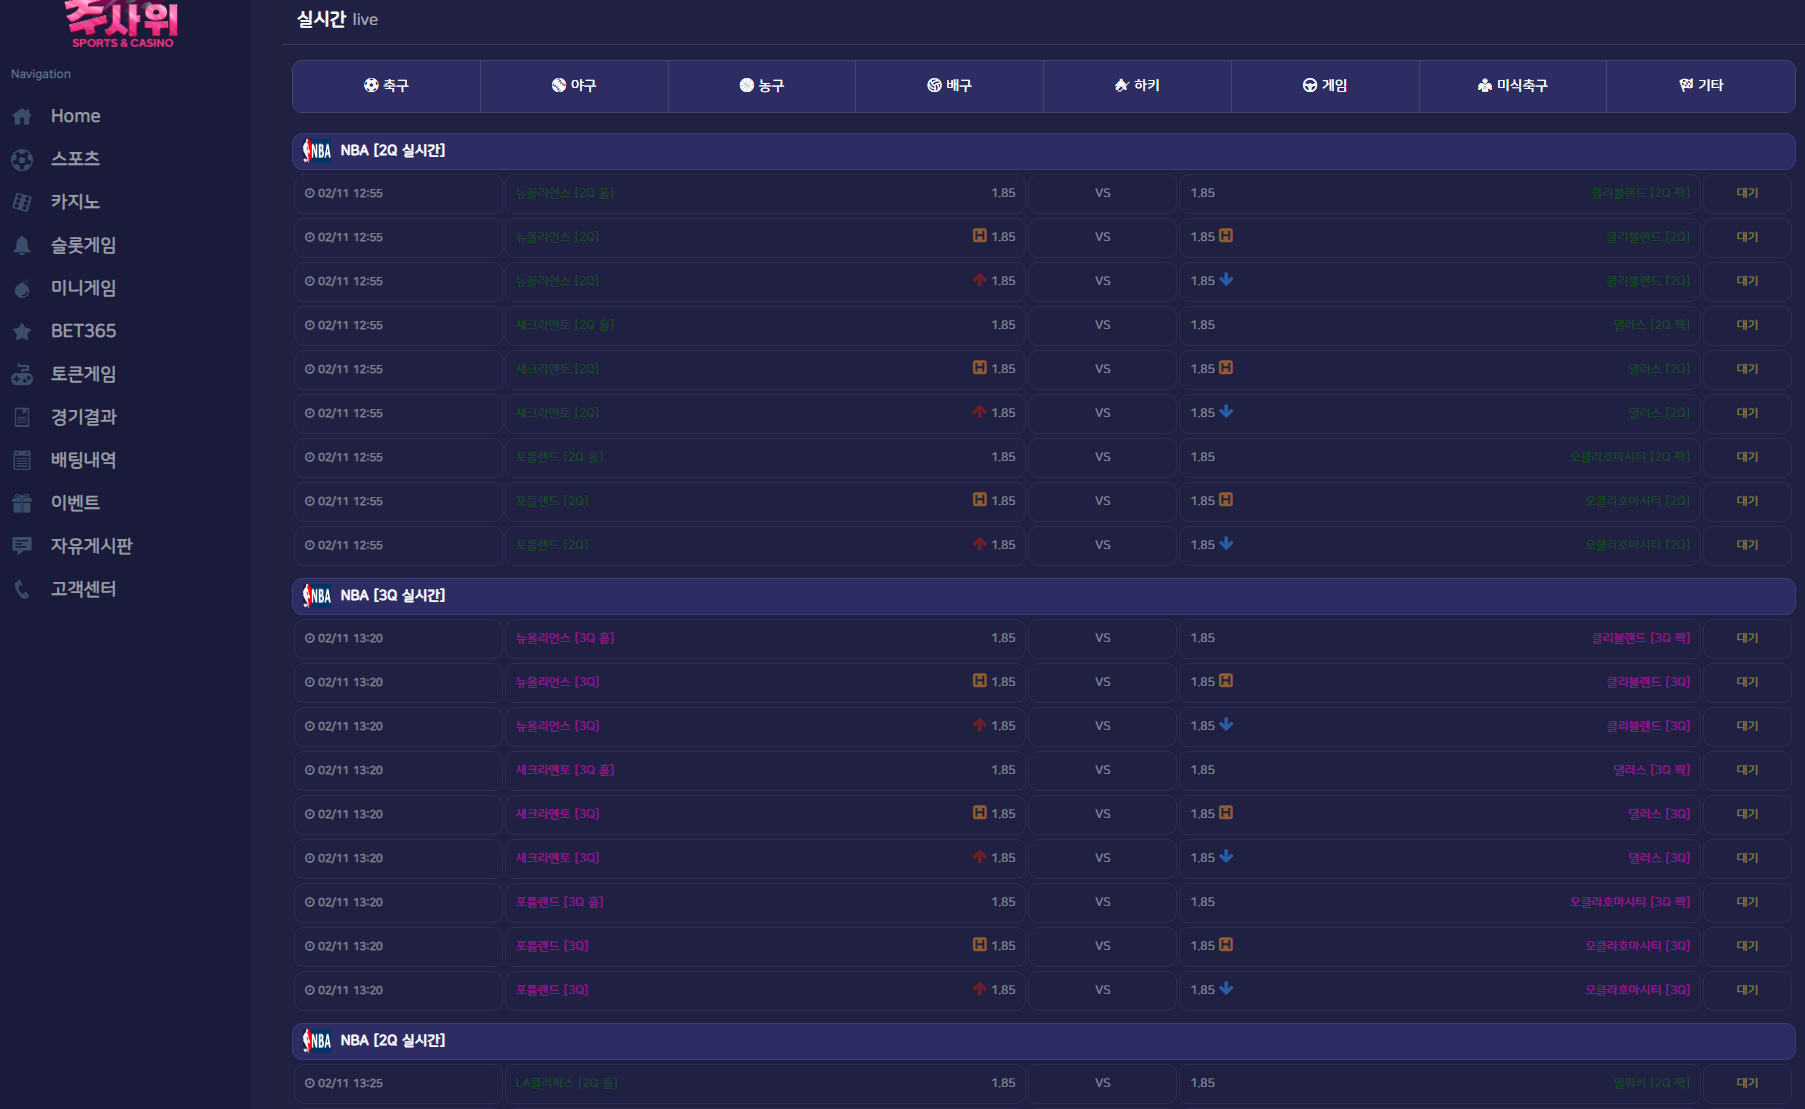Click the 카지노 cards icon in sidebar
The image size is (1805, 1109).
coord(22,203)
